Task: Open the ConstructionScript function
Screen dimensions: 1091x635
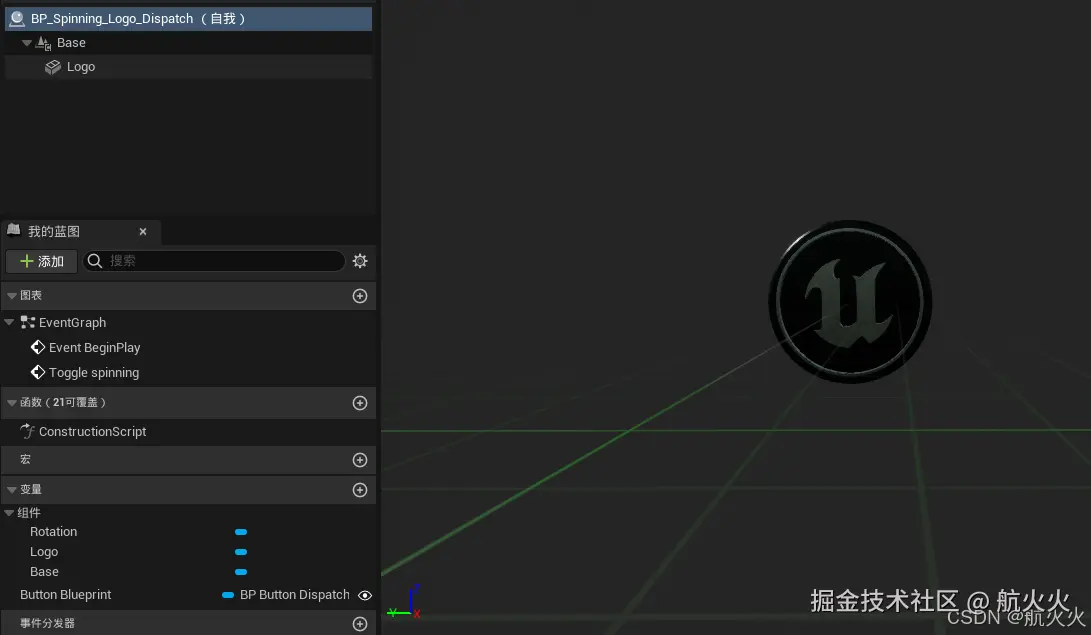Action: (93, 432)
